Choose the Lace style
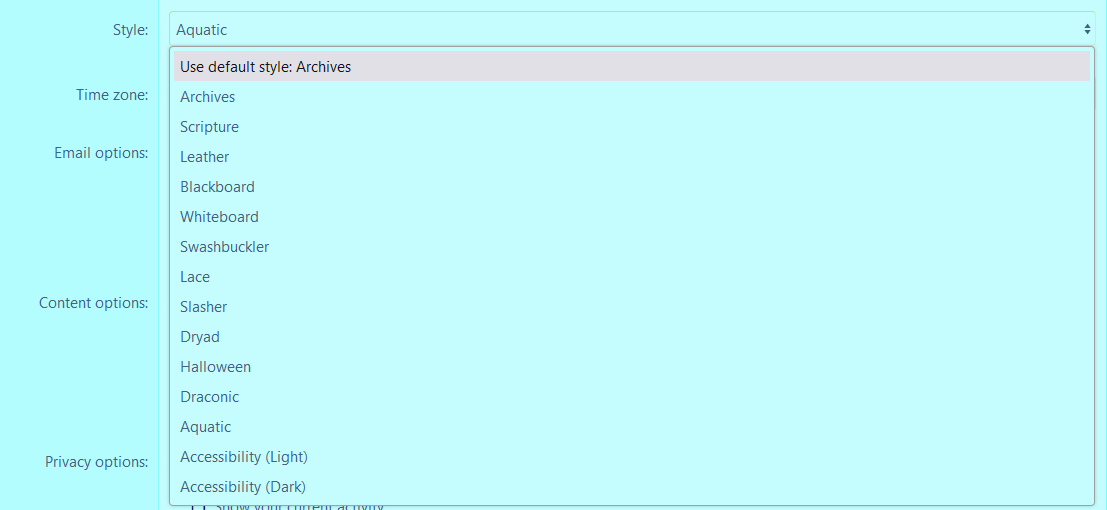1107x510 pixels. tap(632, 277)
